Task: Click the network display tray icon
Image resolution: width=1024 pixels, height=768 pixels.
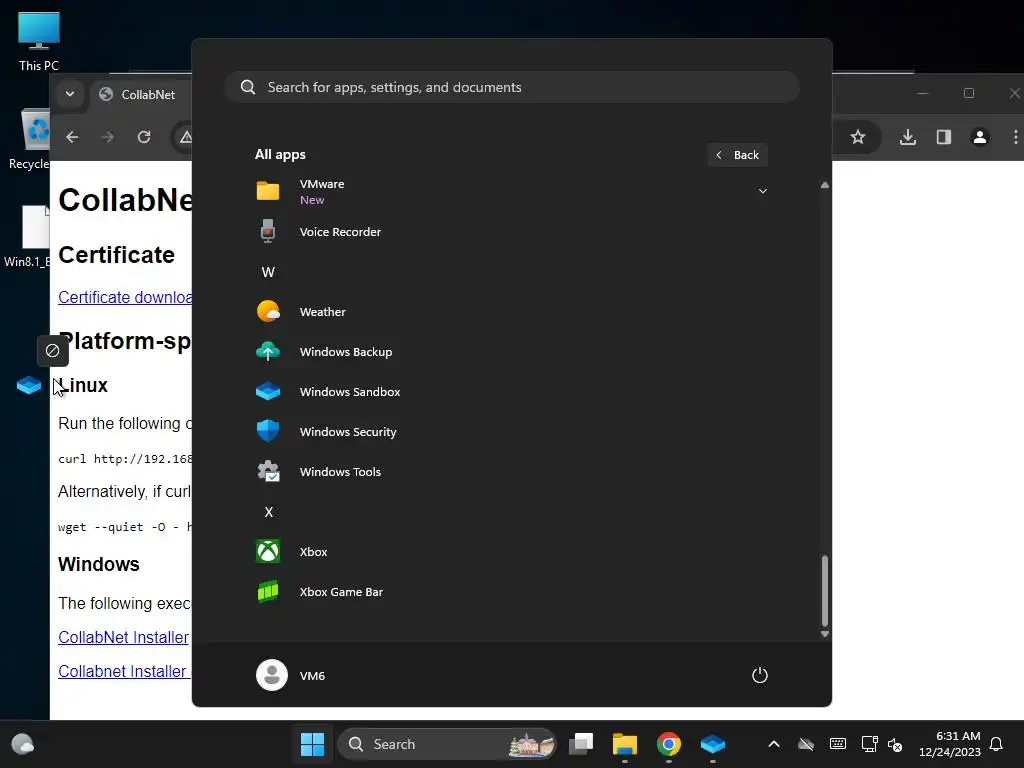Action: pyautogui.click(x=869, y=744)
